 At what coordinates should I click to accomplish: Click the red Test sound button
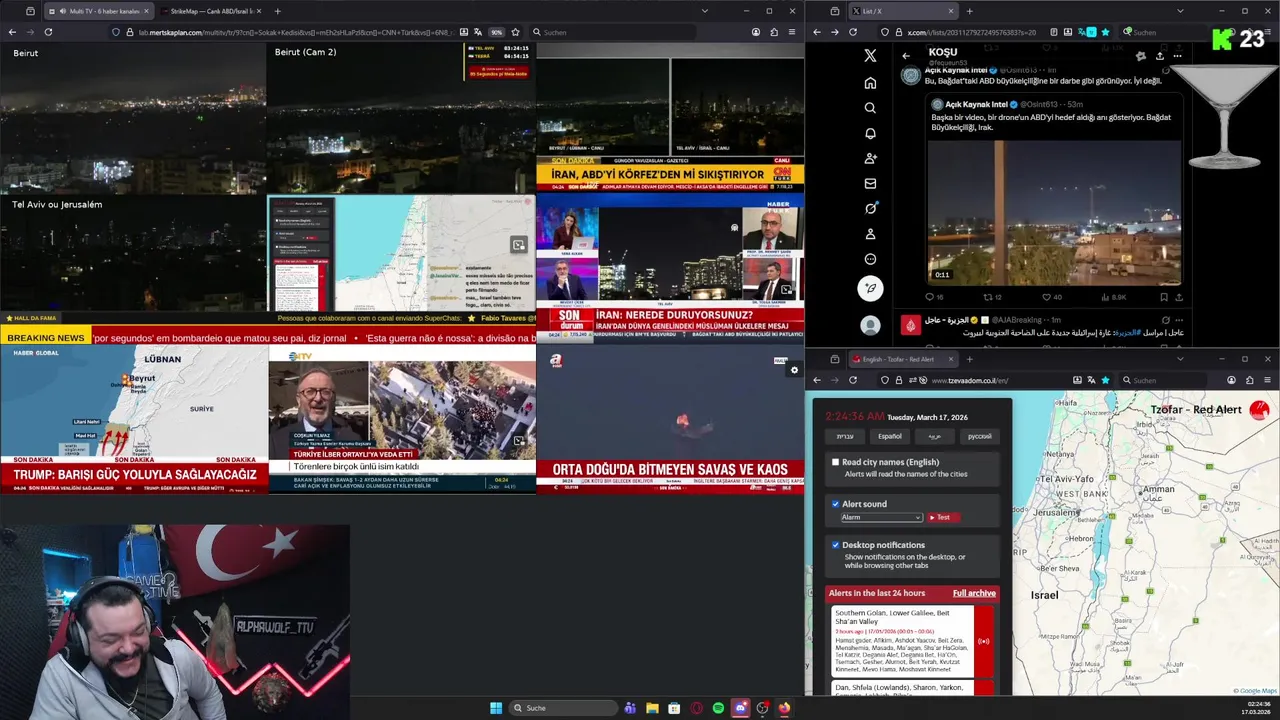click(x=943, y=517)
